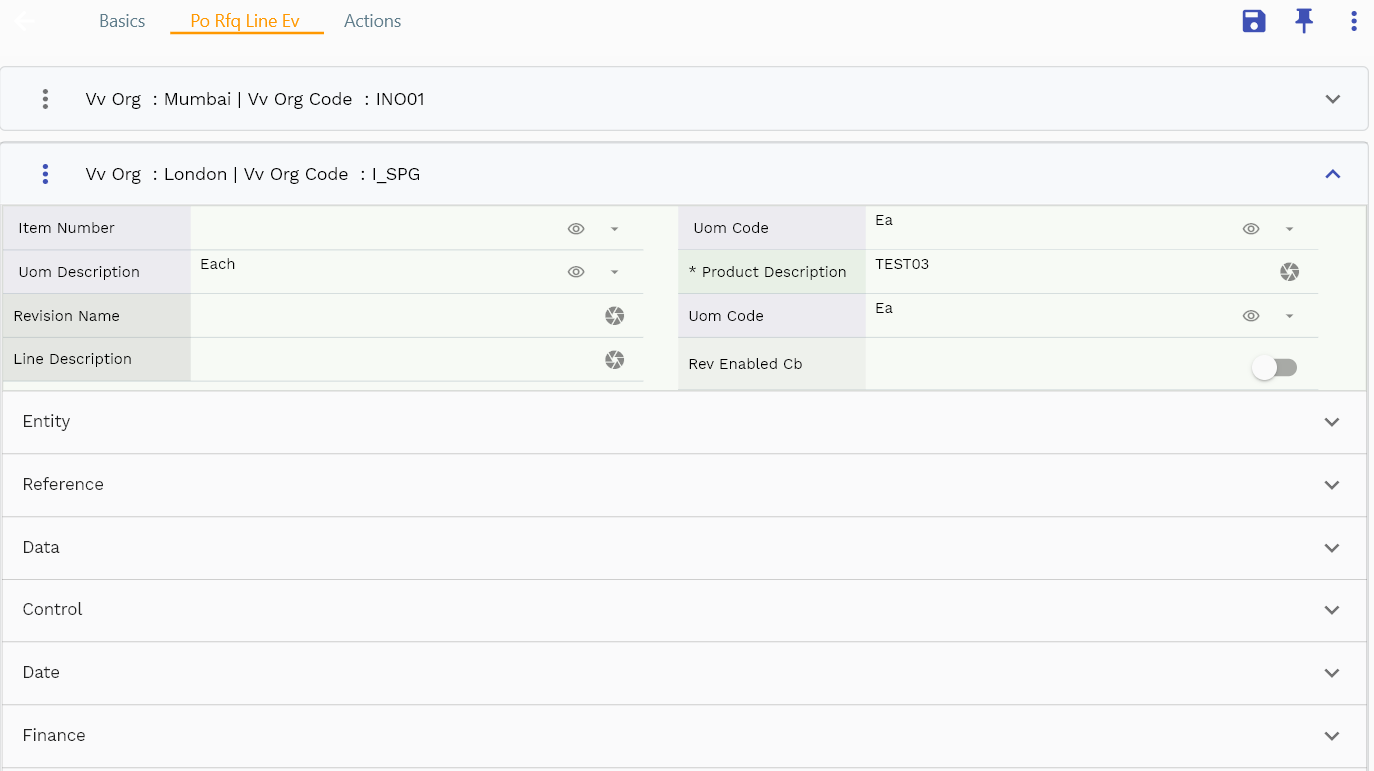This screenshot has width=1374, height=771.
Task: Click the eye icon next to Uom Description
Action: pos(576,271)
